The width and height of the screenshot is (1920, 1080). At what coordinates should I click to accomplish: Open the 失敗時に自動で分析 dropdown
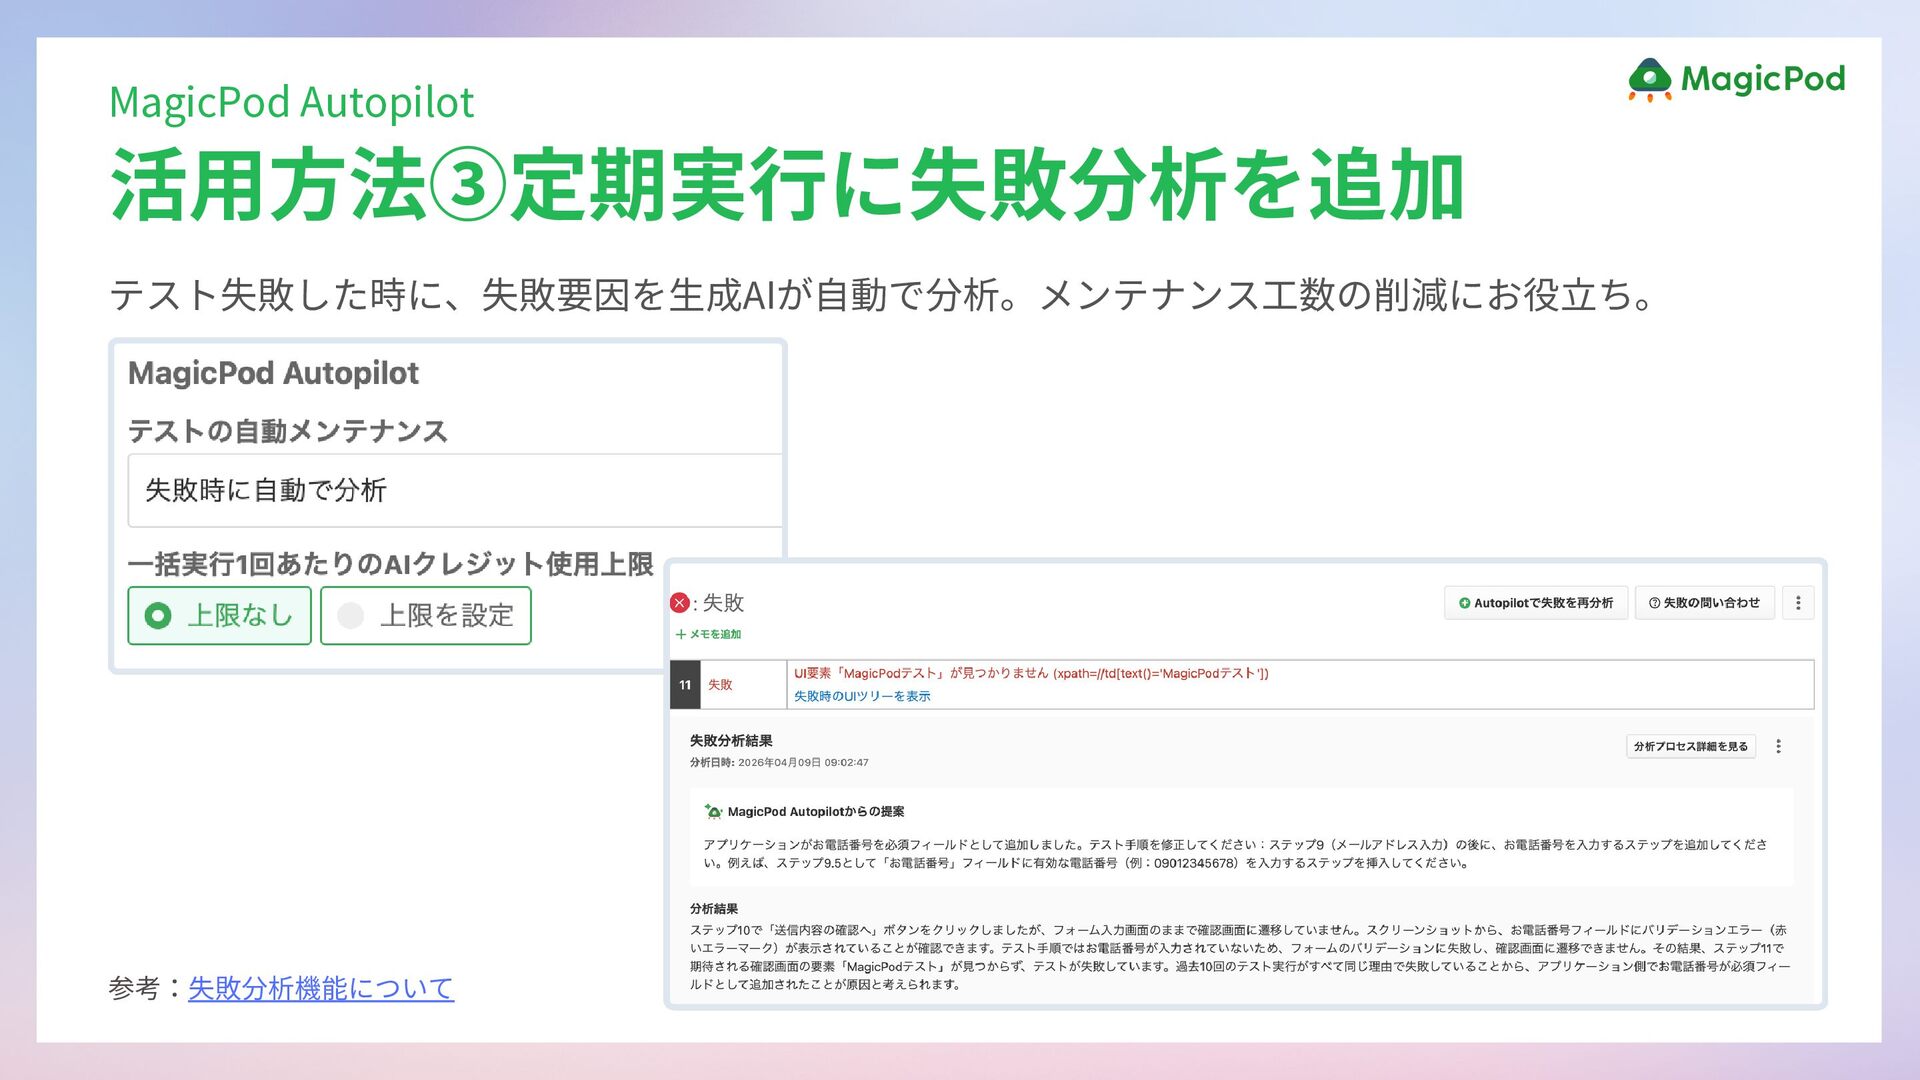455,490
